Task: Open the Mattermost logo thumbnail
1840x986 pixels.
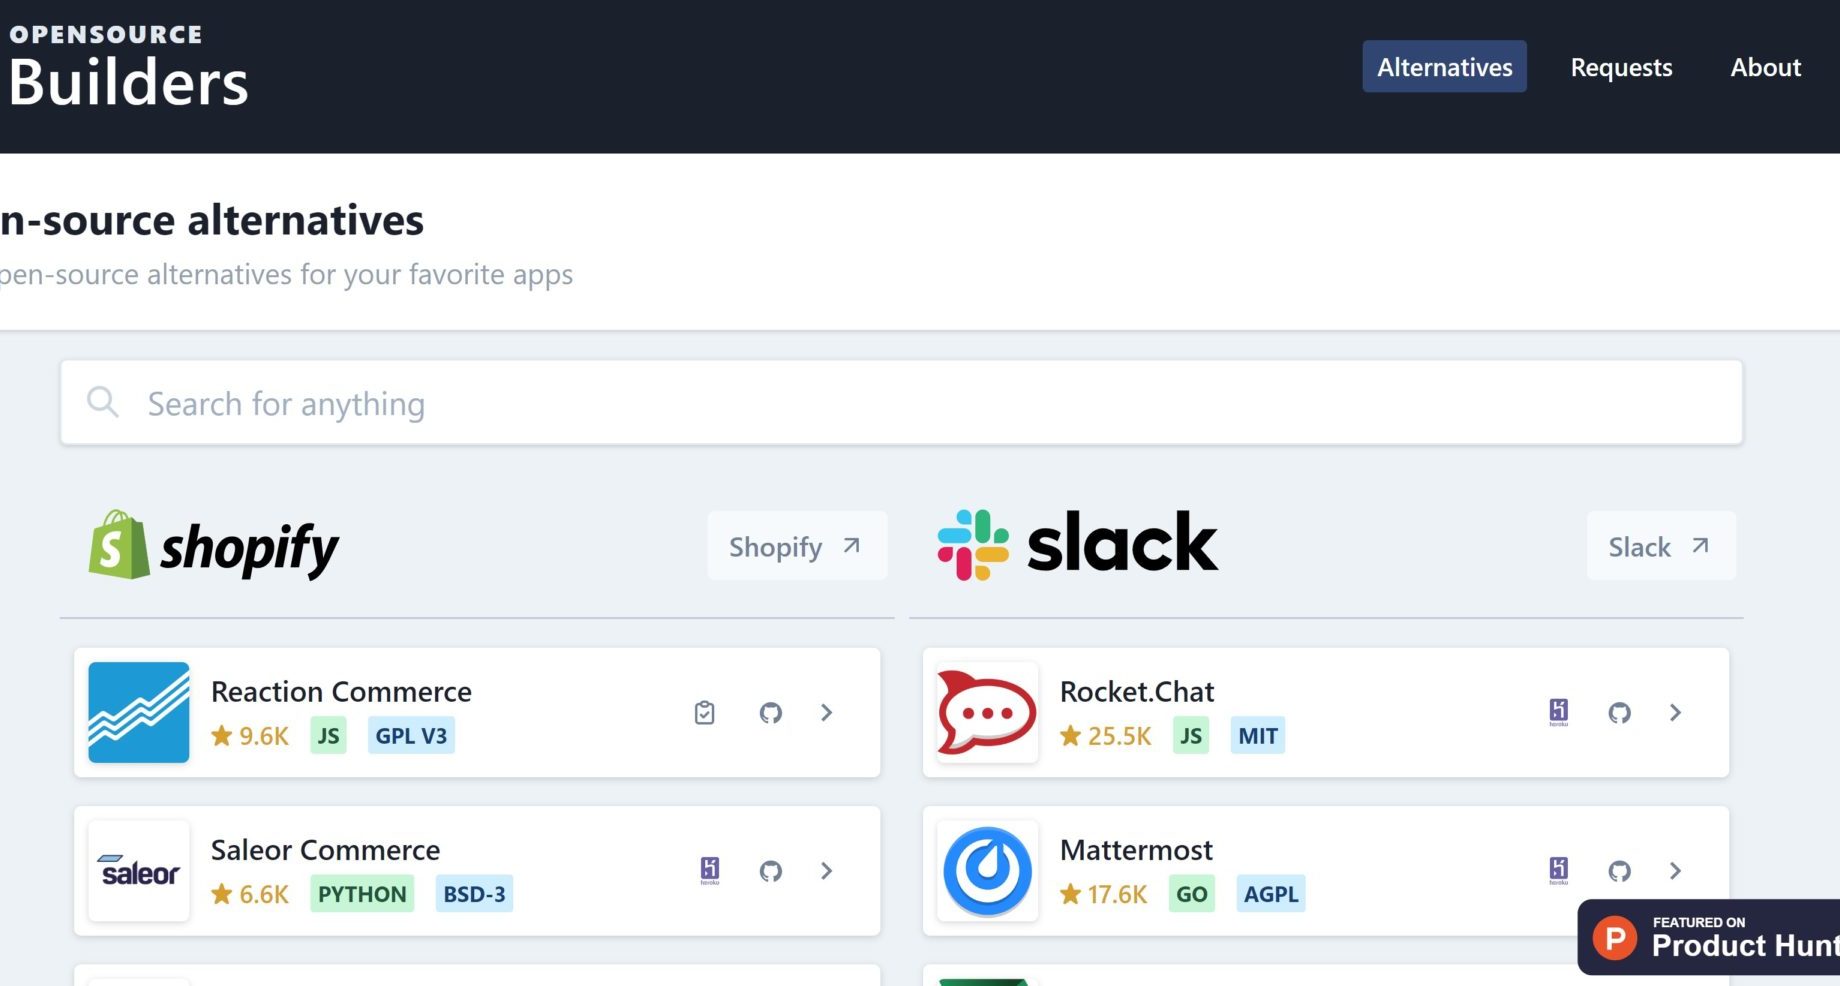Action: coord(988,871)
